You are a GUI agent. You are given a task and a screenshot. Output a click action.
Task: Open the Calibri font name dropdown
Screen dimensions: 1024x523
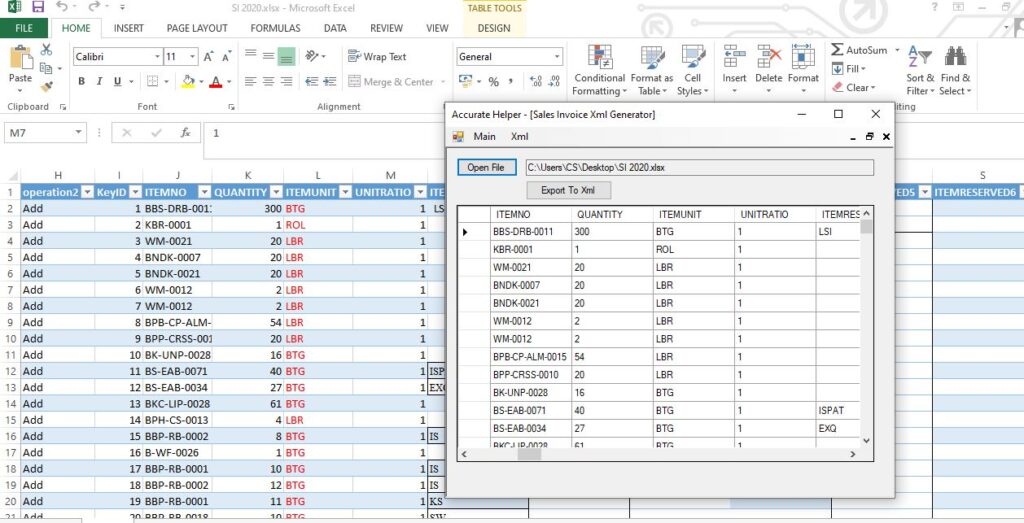pos(157,57)
